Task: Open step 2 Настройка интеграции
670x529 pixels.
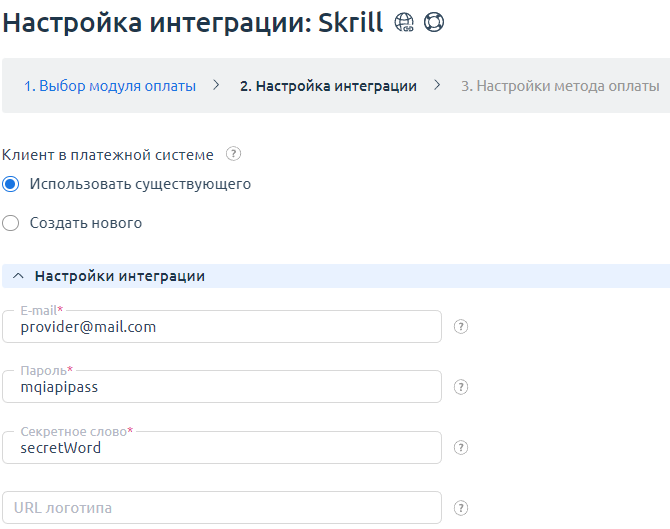Action: click(328, 86)
